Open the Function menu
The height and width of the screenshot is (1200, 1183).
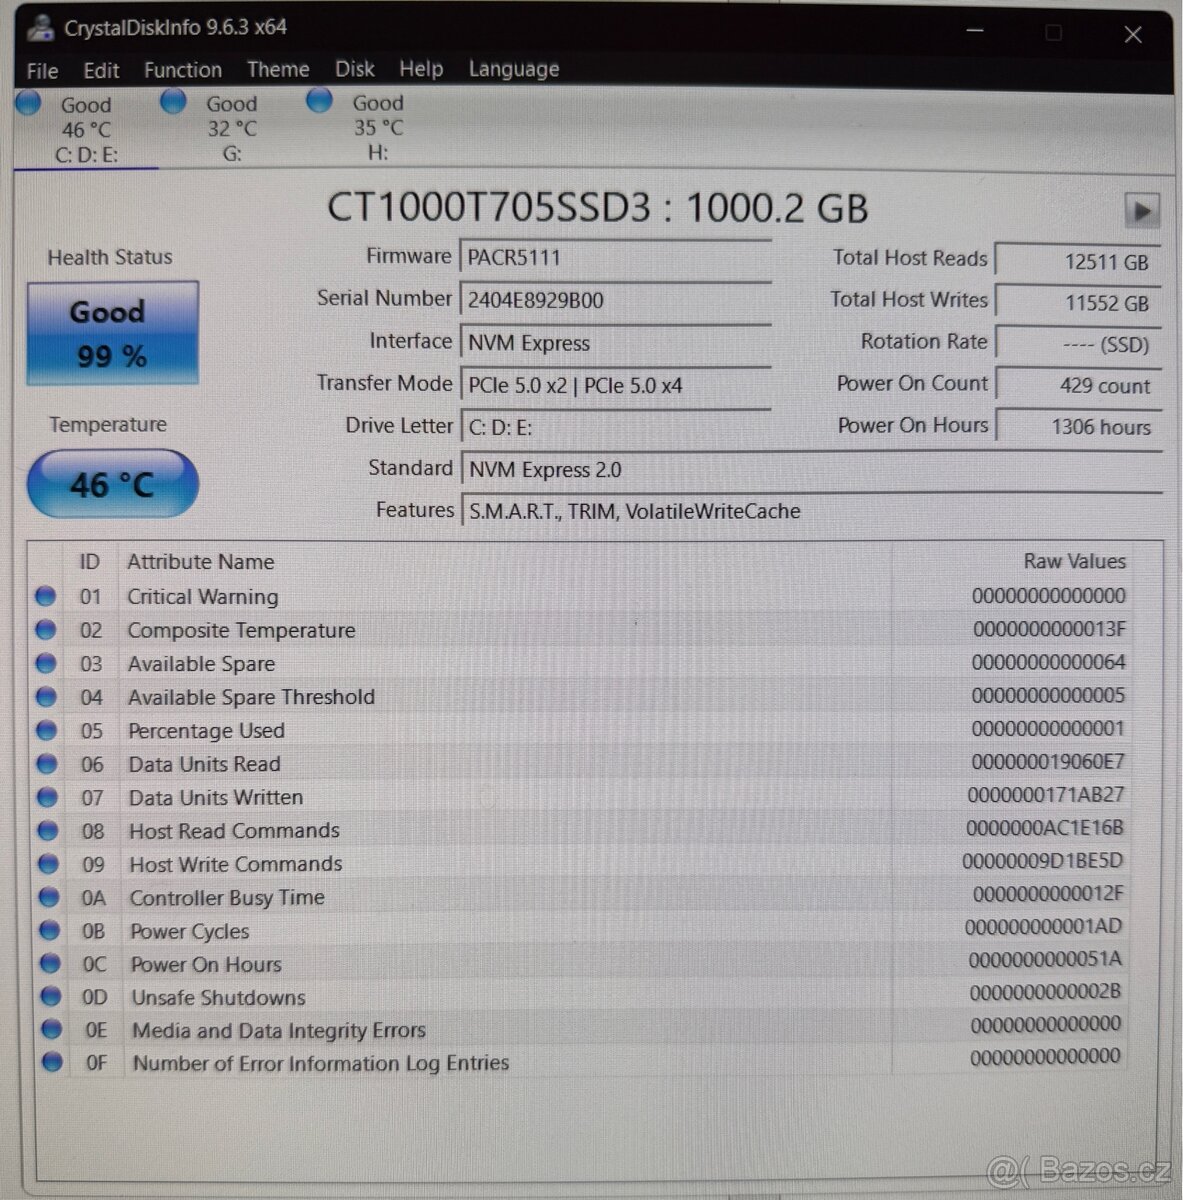click(182, 69)
